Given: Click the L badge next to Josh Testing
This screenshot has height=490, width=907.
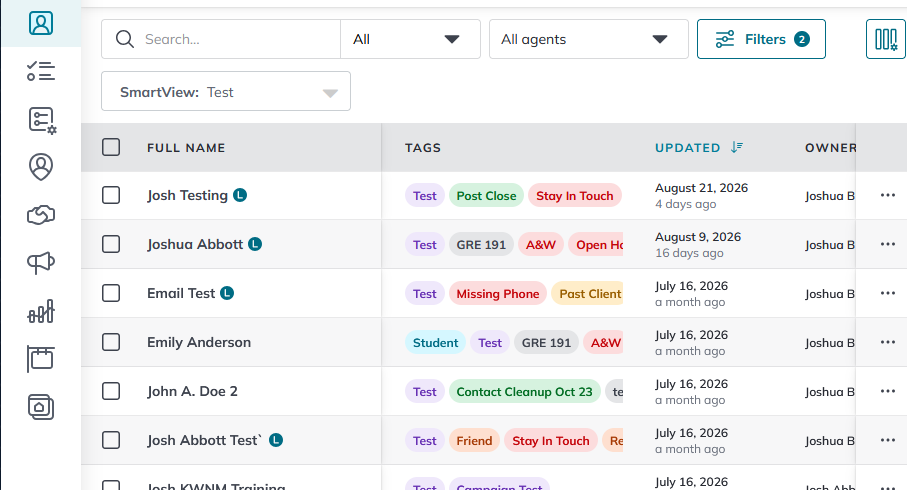Looking at the screenshot, I should [240, 196].
